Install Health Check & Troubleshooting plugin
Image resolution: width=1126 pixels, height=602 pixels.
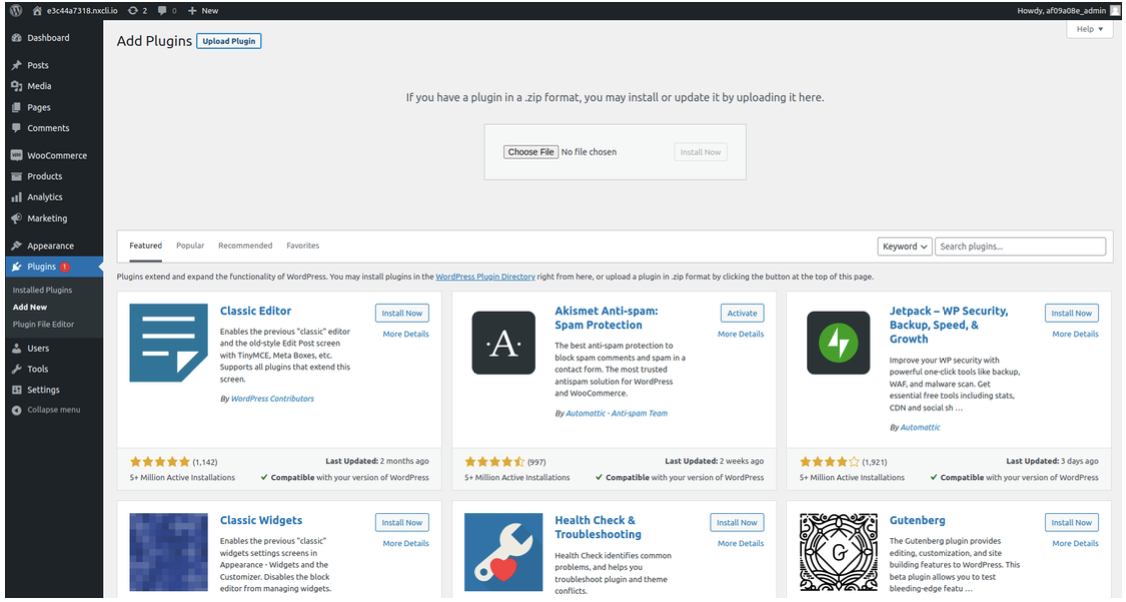(x=737, y=522)
